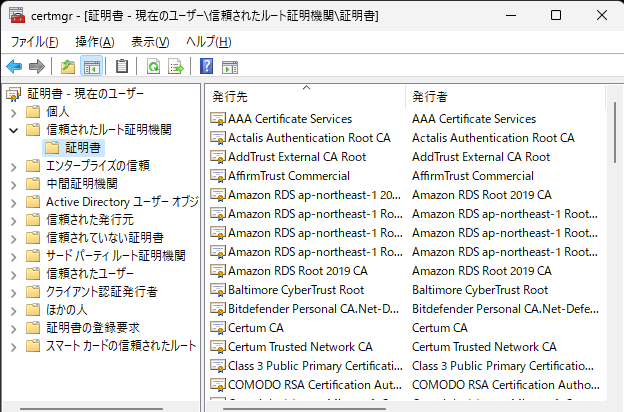Viewport: 624px width, 412px height.
Task: Go up one level folder icon
Action: pyautogui.click(x=68, y=66)
